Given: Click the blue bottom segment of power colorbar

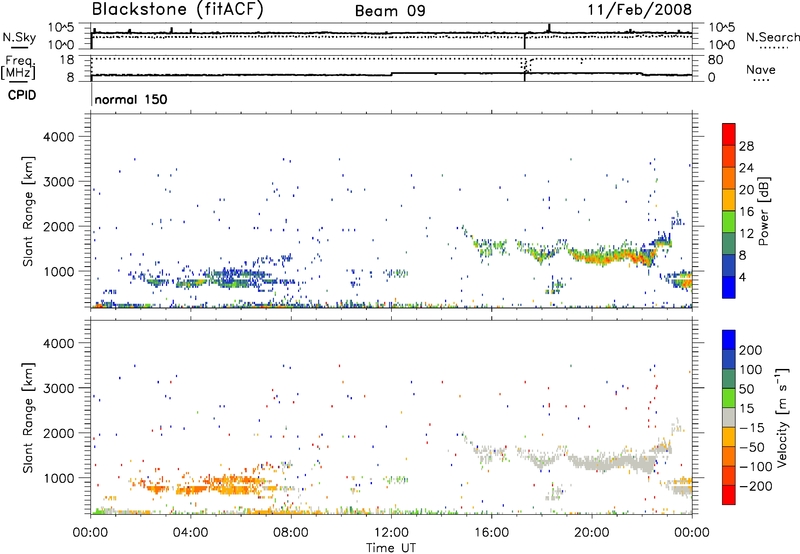Looking at the screenshot, I should (729, 287).
